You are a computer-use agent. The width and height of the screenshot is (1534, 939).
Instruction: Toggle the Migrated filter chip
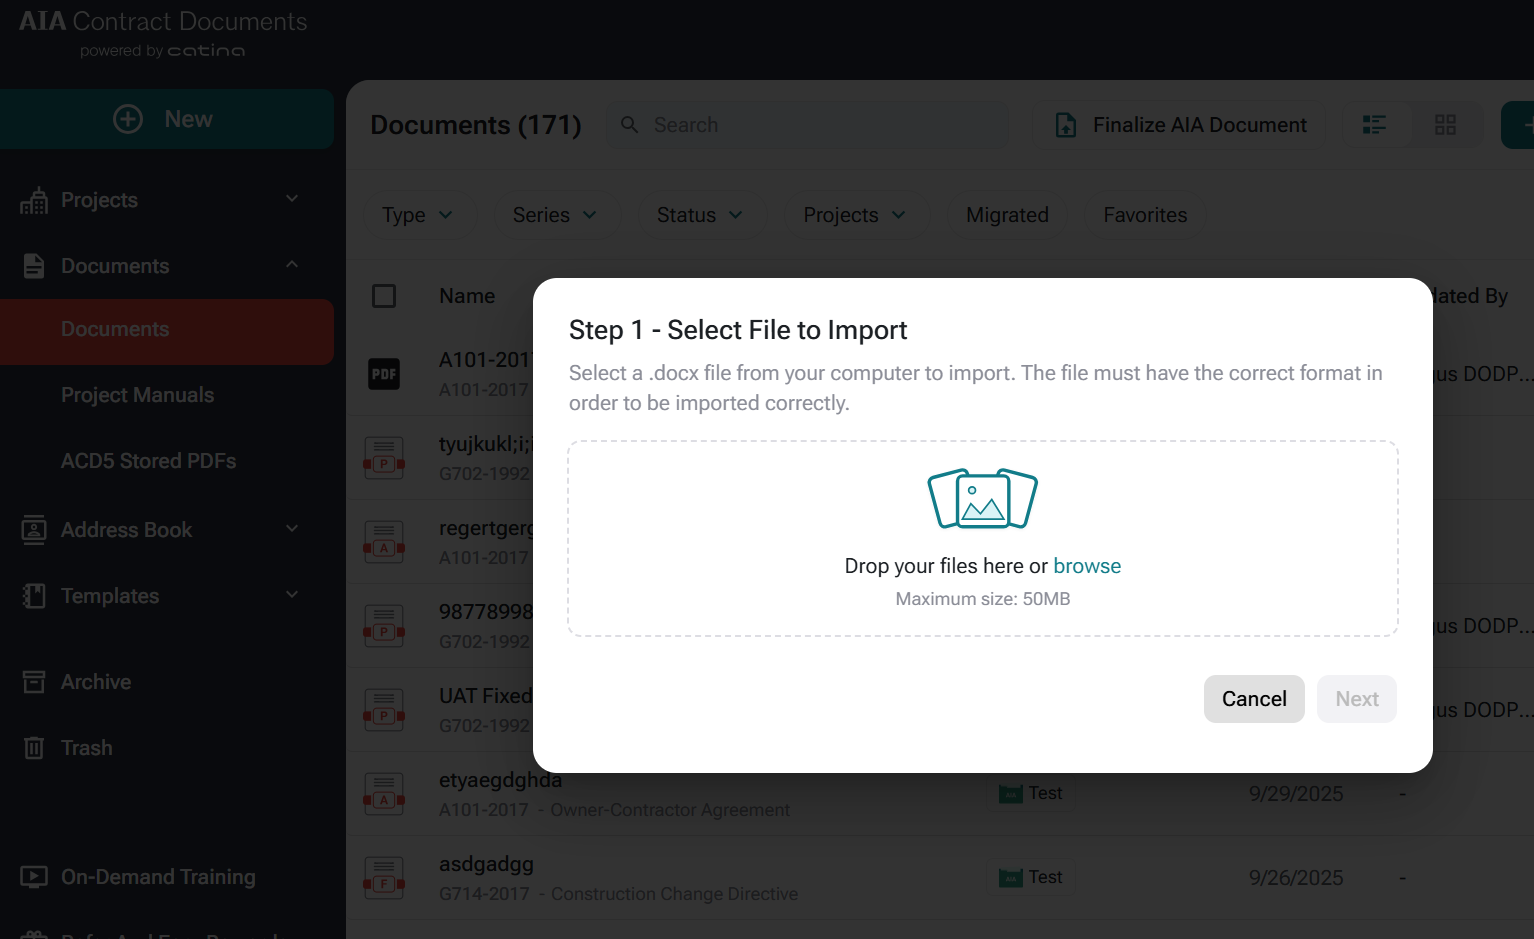tap(1007, 215)
